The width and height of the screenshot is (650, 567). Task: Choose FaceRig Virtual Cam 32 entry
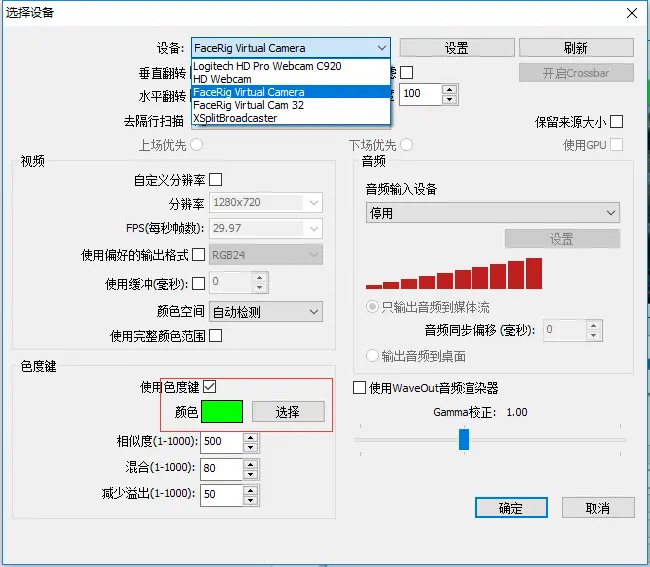(x=291, y=105)
